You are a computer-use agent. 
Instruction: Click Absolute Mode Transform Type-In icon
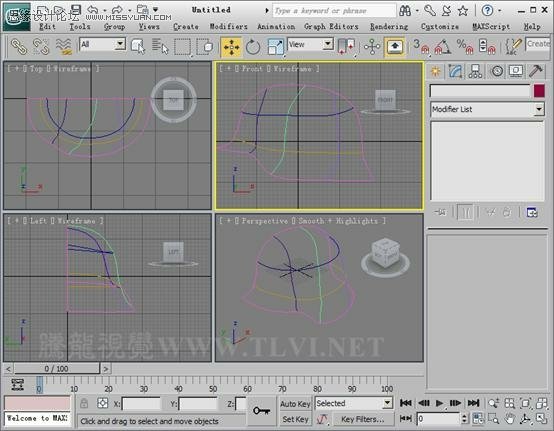pyautogui.click(x=102, y=403)
